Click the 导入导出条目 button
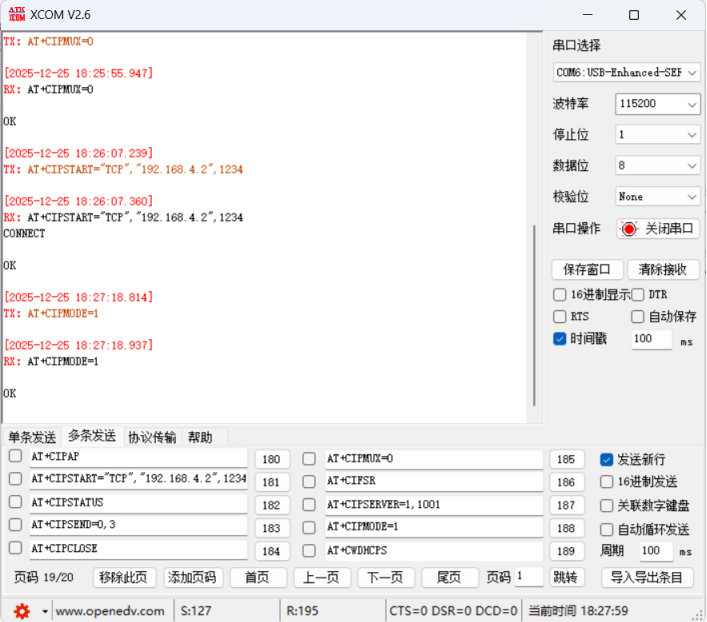 [x=647, y=577]
